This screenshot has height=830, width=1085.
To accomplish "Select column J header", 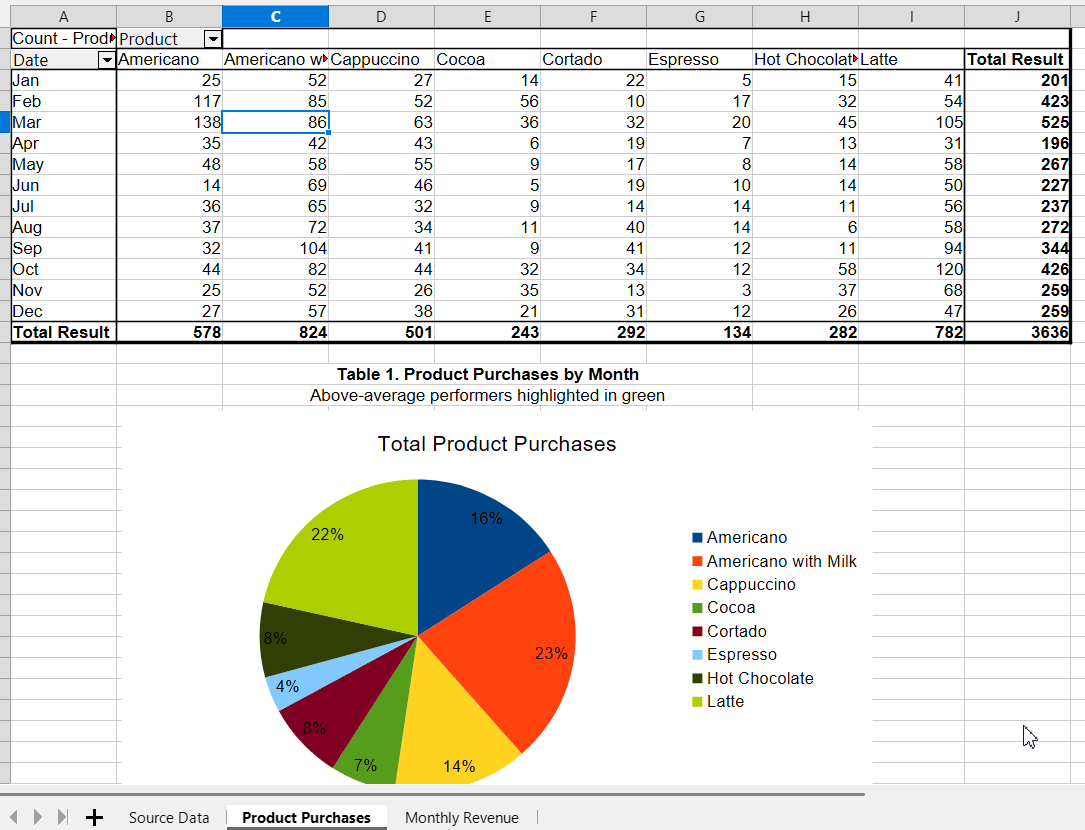I will [1017, 17].
